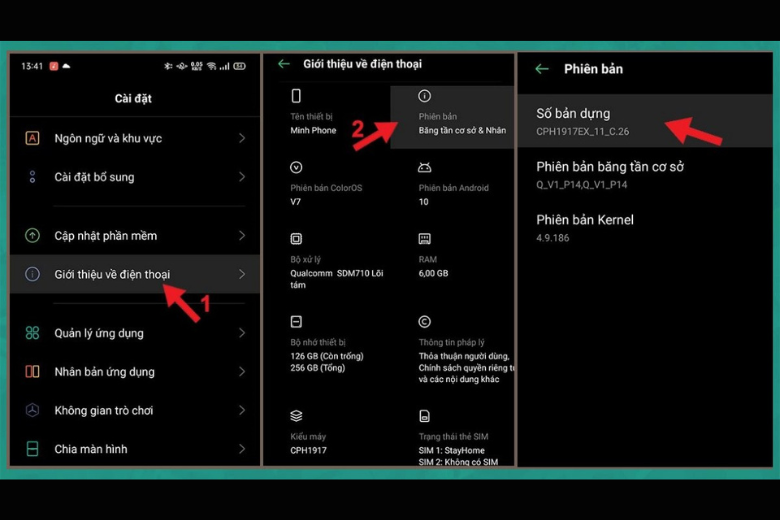Image resolution: width=780 pixels, height=520 pixels.
Task: Tap back arrow on Phiên bản screen
Action: 542,69
